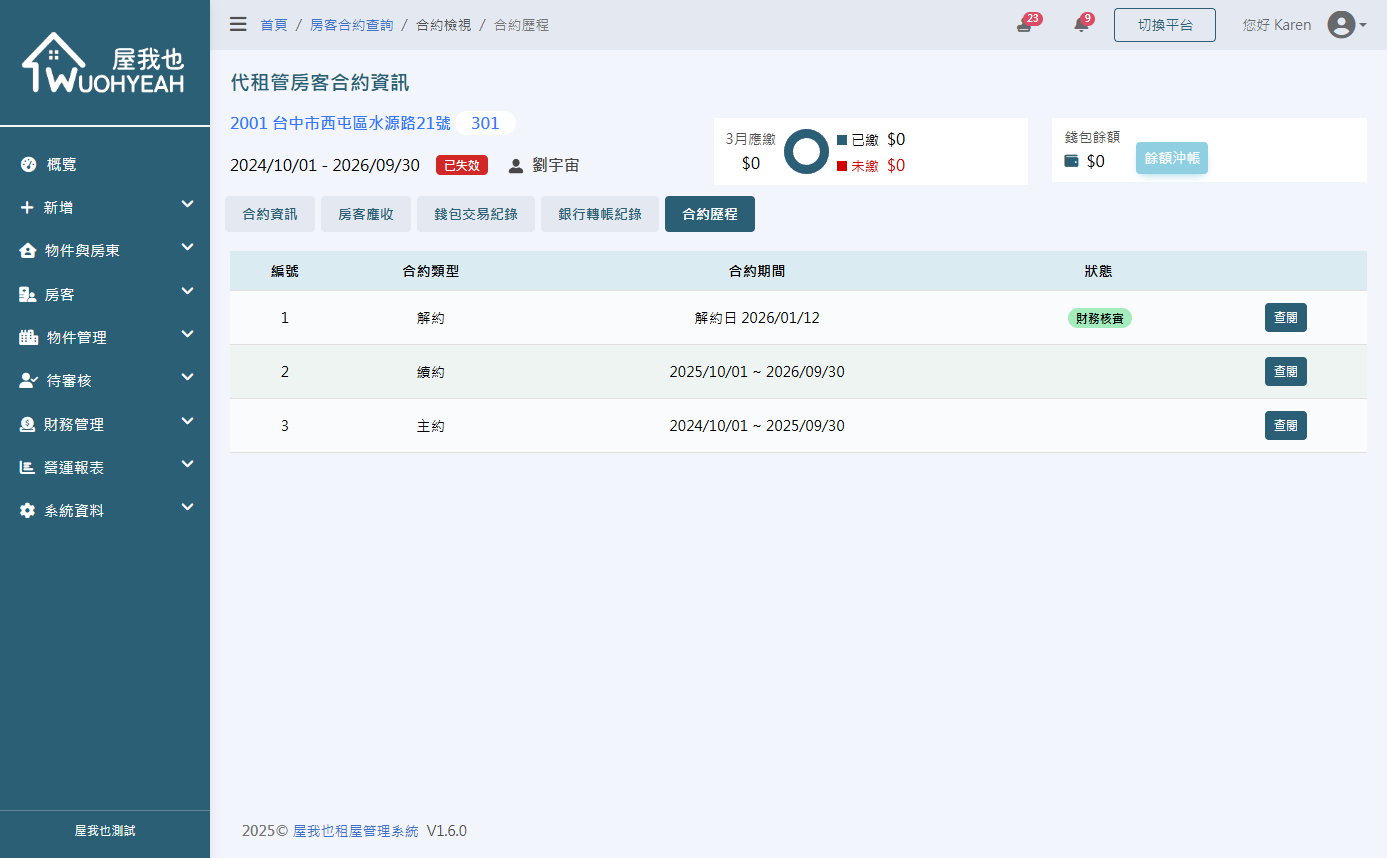This screenshot has width=1387, height=858.
Task: Open the user avatar dropdown menu
Action: (1343, 24)
